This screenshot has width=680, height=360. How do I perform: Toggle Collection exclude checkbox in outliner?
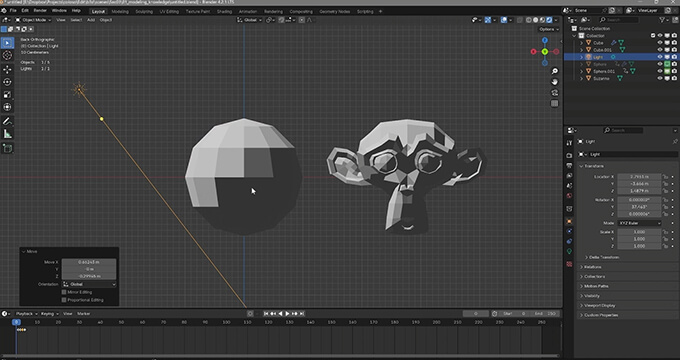(x=653, y=36)
